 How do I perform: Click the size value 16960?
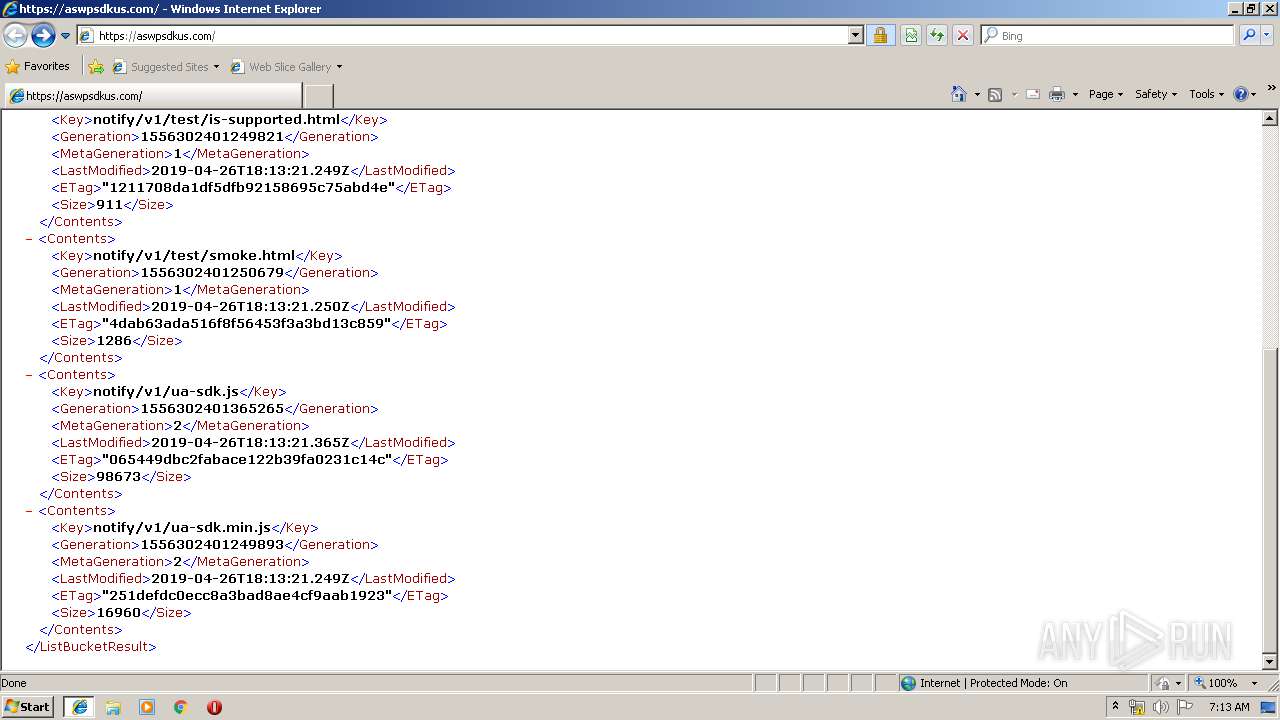[118, 613]
